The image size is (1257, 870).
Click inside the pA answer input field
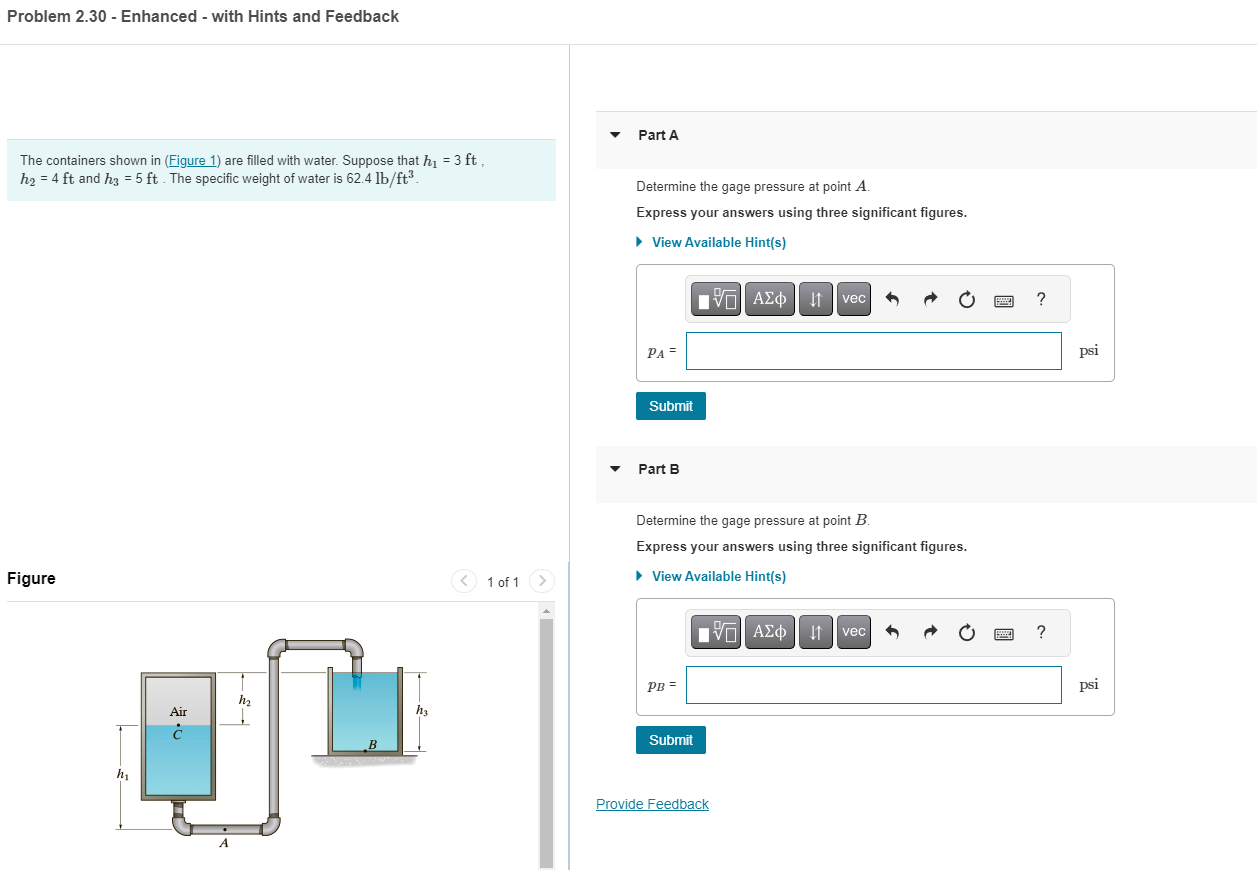pos(873,350)
